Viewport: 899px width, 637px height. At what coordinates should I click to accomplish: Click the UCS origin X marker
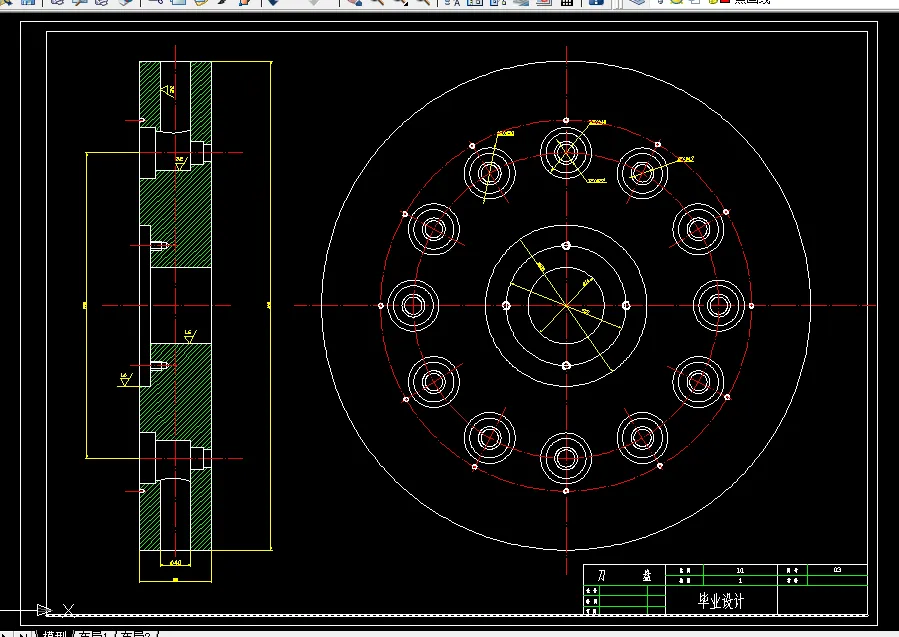(x=68, y=610)
